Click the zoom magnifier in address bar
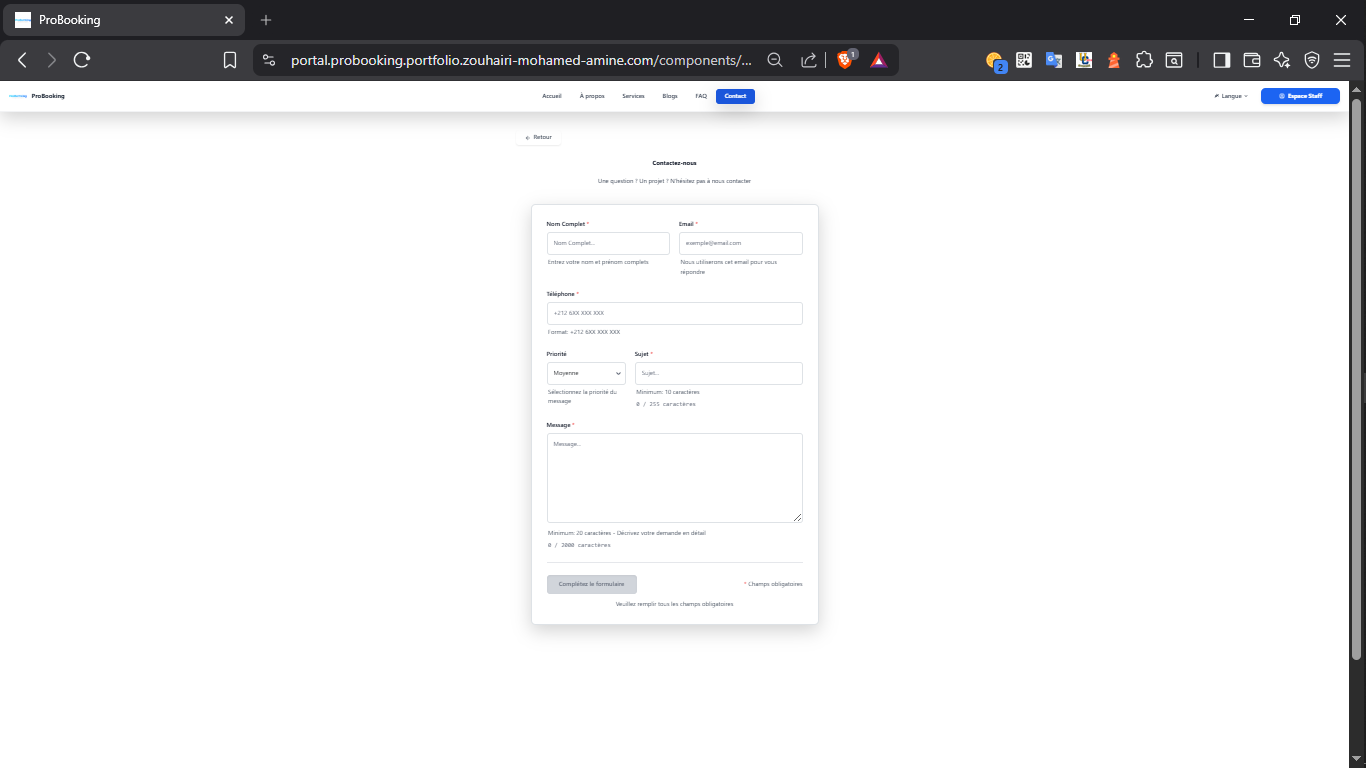 pos(775,60)
